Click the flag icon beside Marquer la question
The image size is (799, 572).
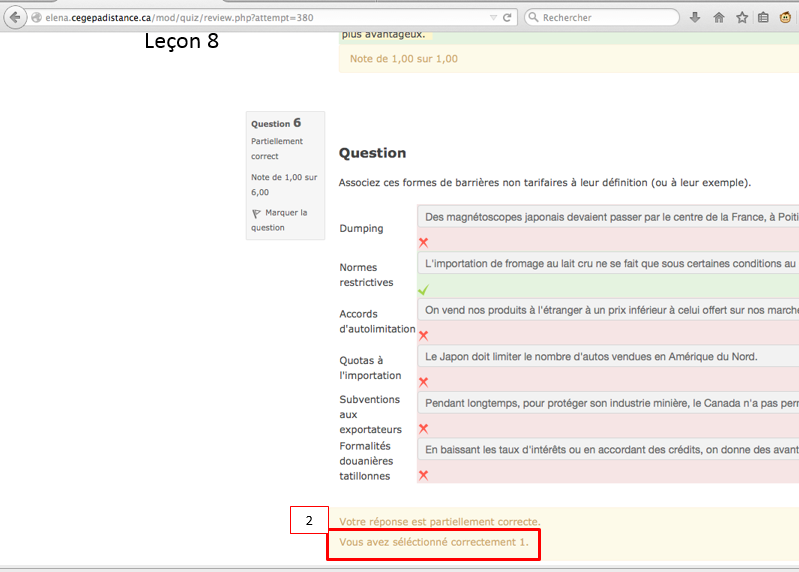coord(256,213)
